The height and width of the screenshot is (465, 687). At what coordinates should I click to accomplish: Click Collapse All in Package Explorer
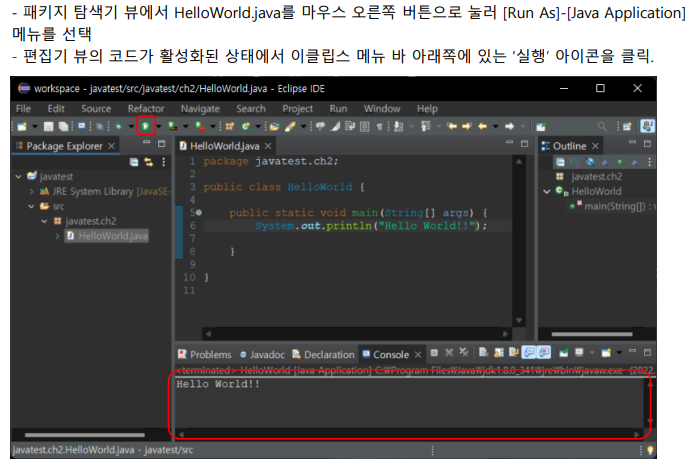click(x=134, y=162)
